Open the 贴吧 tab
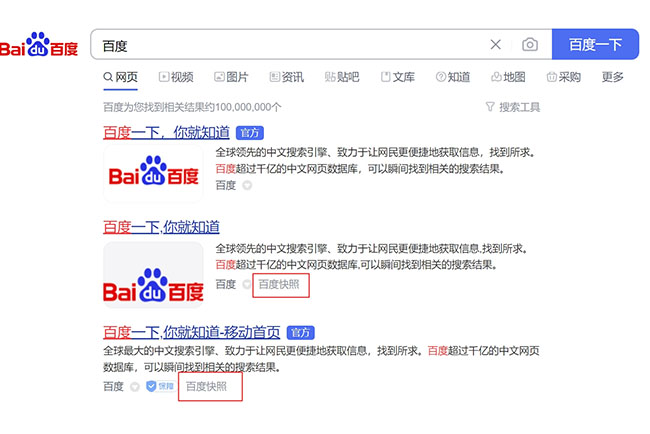The height and width of the screenshot is (434, 650). click(342, 77)
